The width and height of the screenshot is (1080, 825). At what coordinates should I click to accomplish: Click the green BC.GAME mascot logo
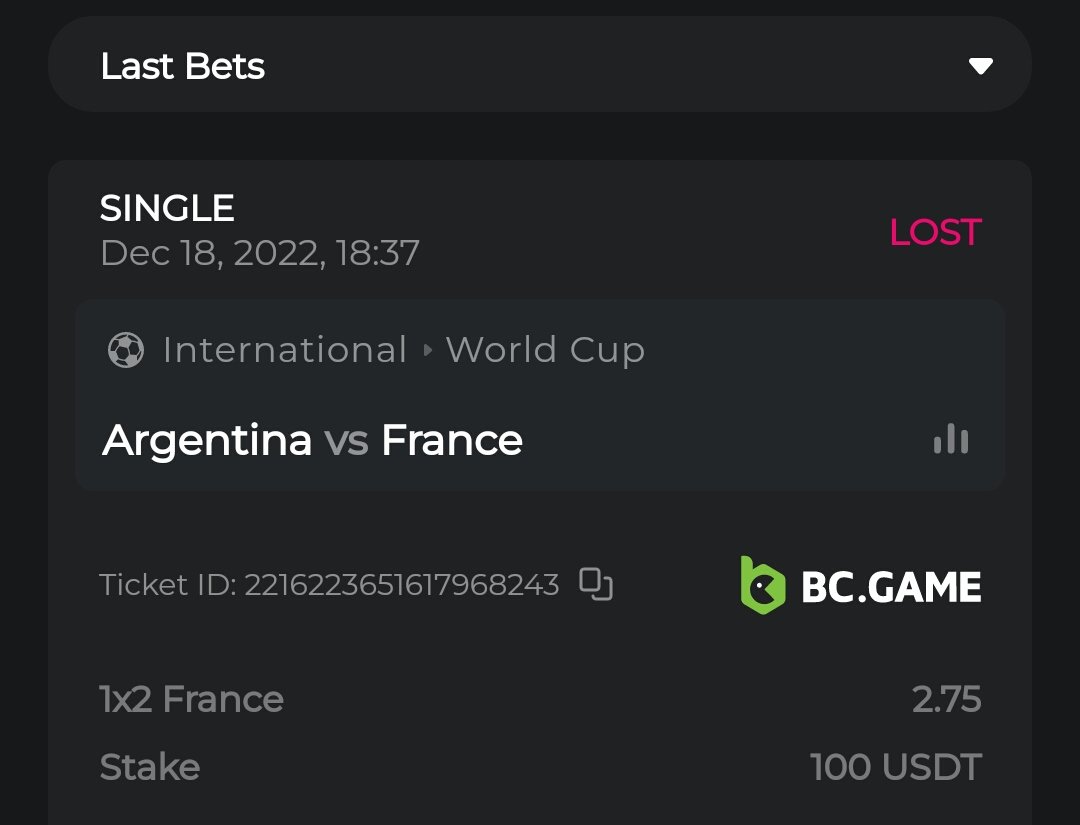[762, 585]
